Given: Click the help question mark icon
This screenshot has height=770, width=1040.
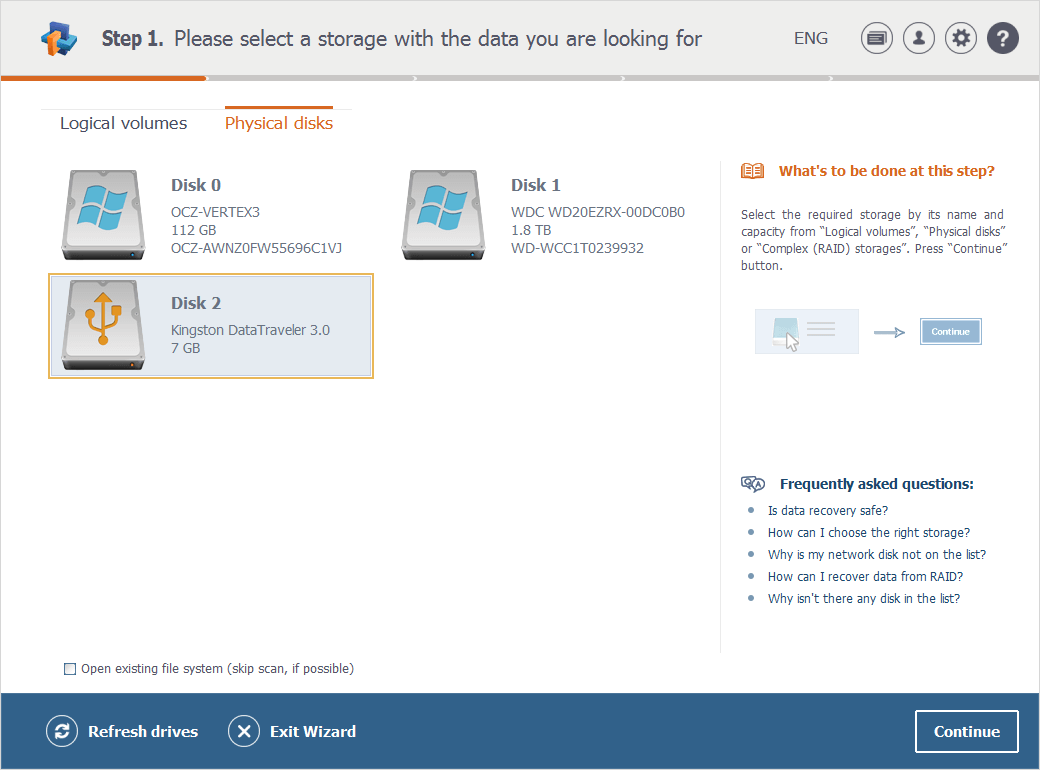Looking at the screenshot, I should click(x=1002, y=37).
